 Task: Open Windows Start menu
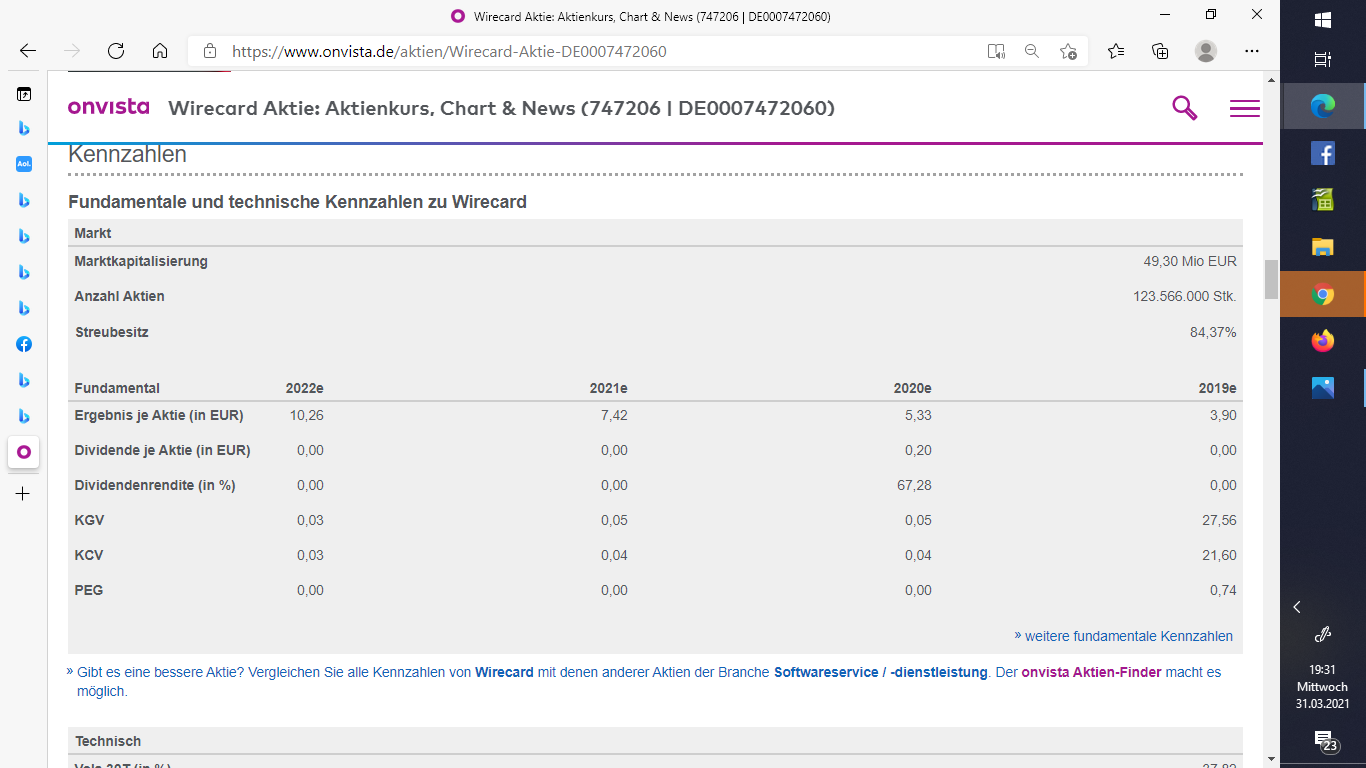click(x=1323, y=19)
